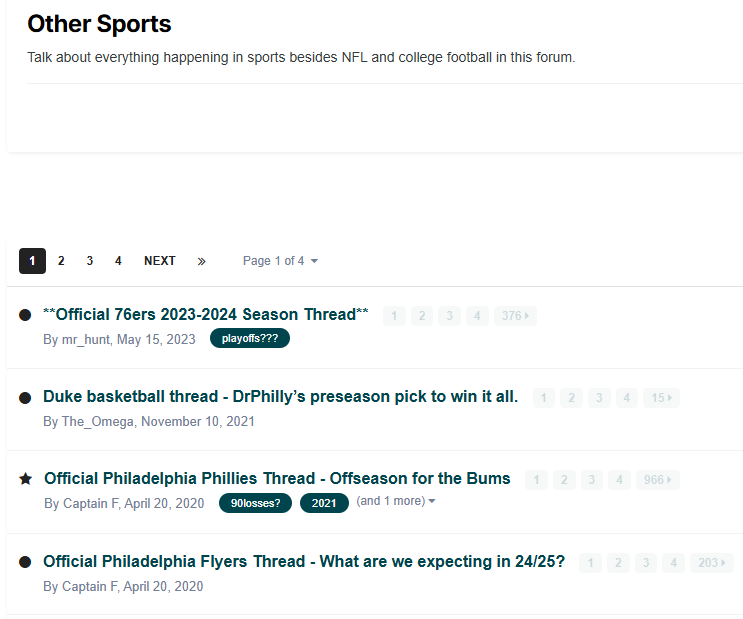Open page 1 of Flyers thread

point(590,563)
